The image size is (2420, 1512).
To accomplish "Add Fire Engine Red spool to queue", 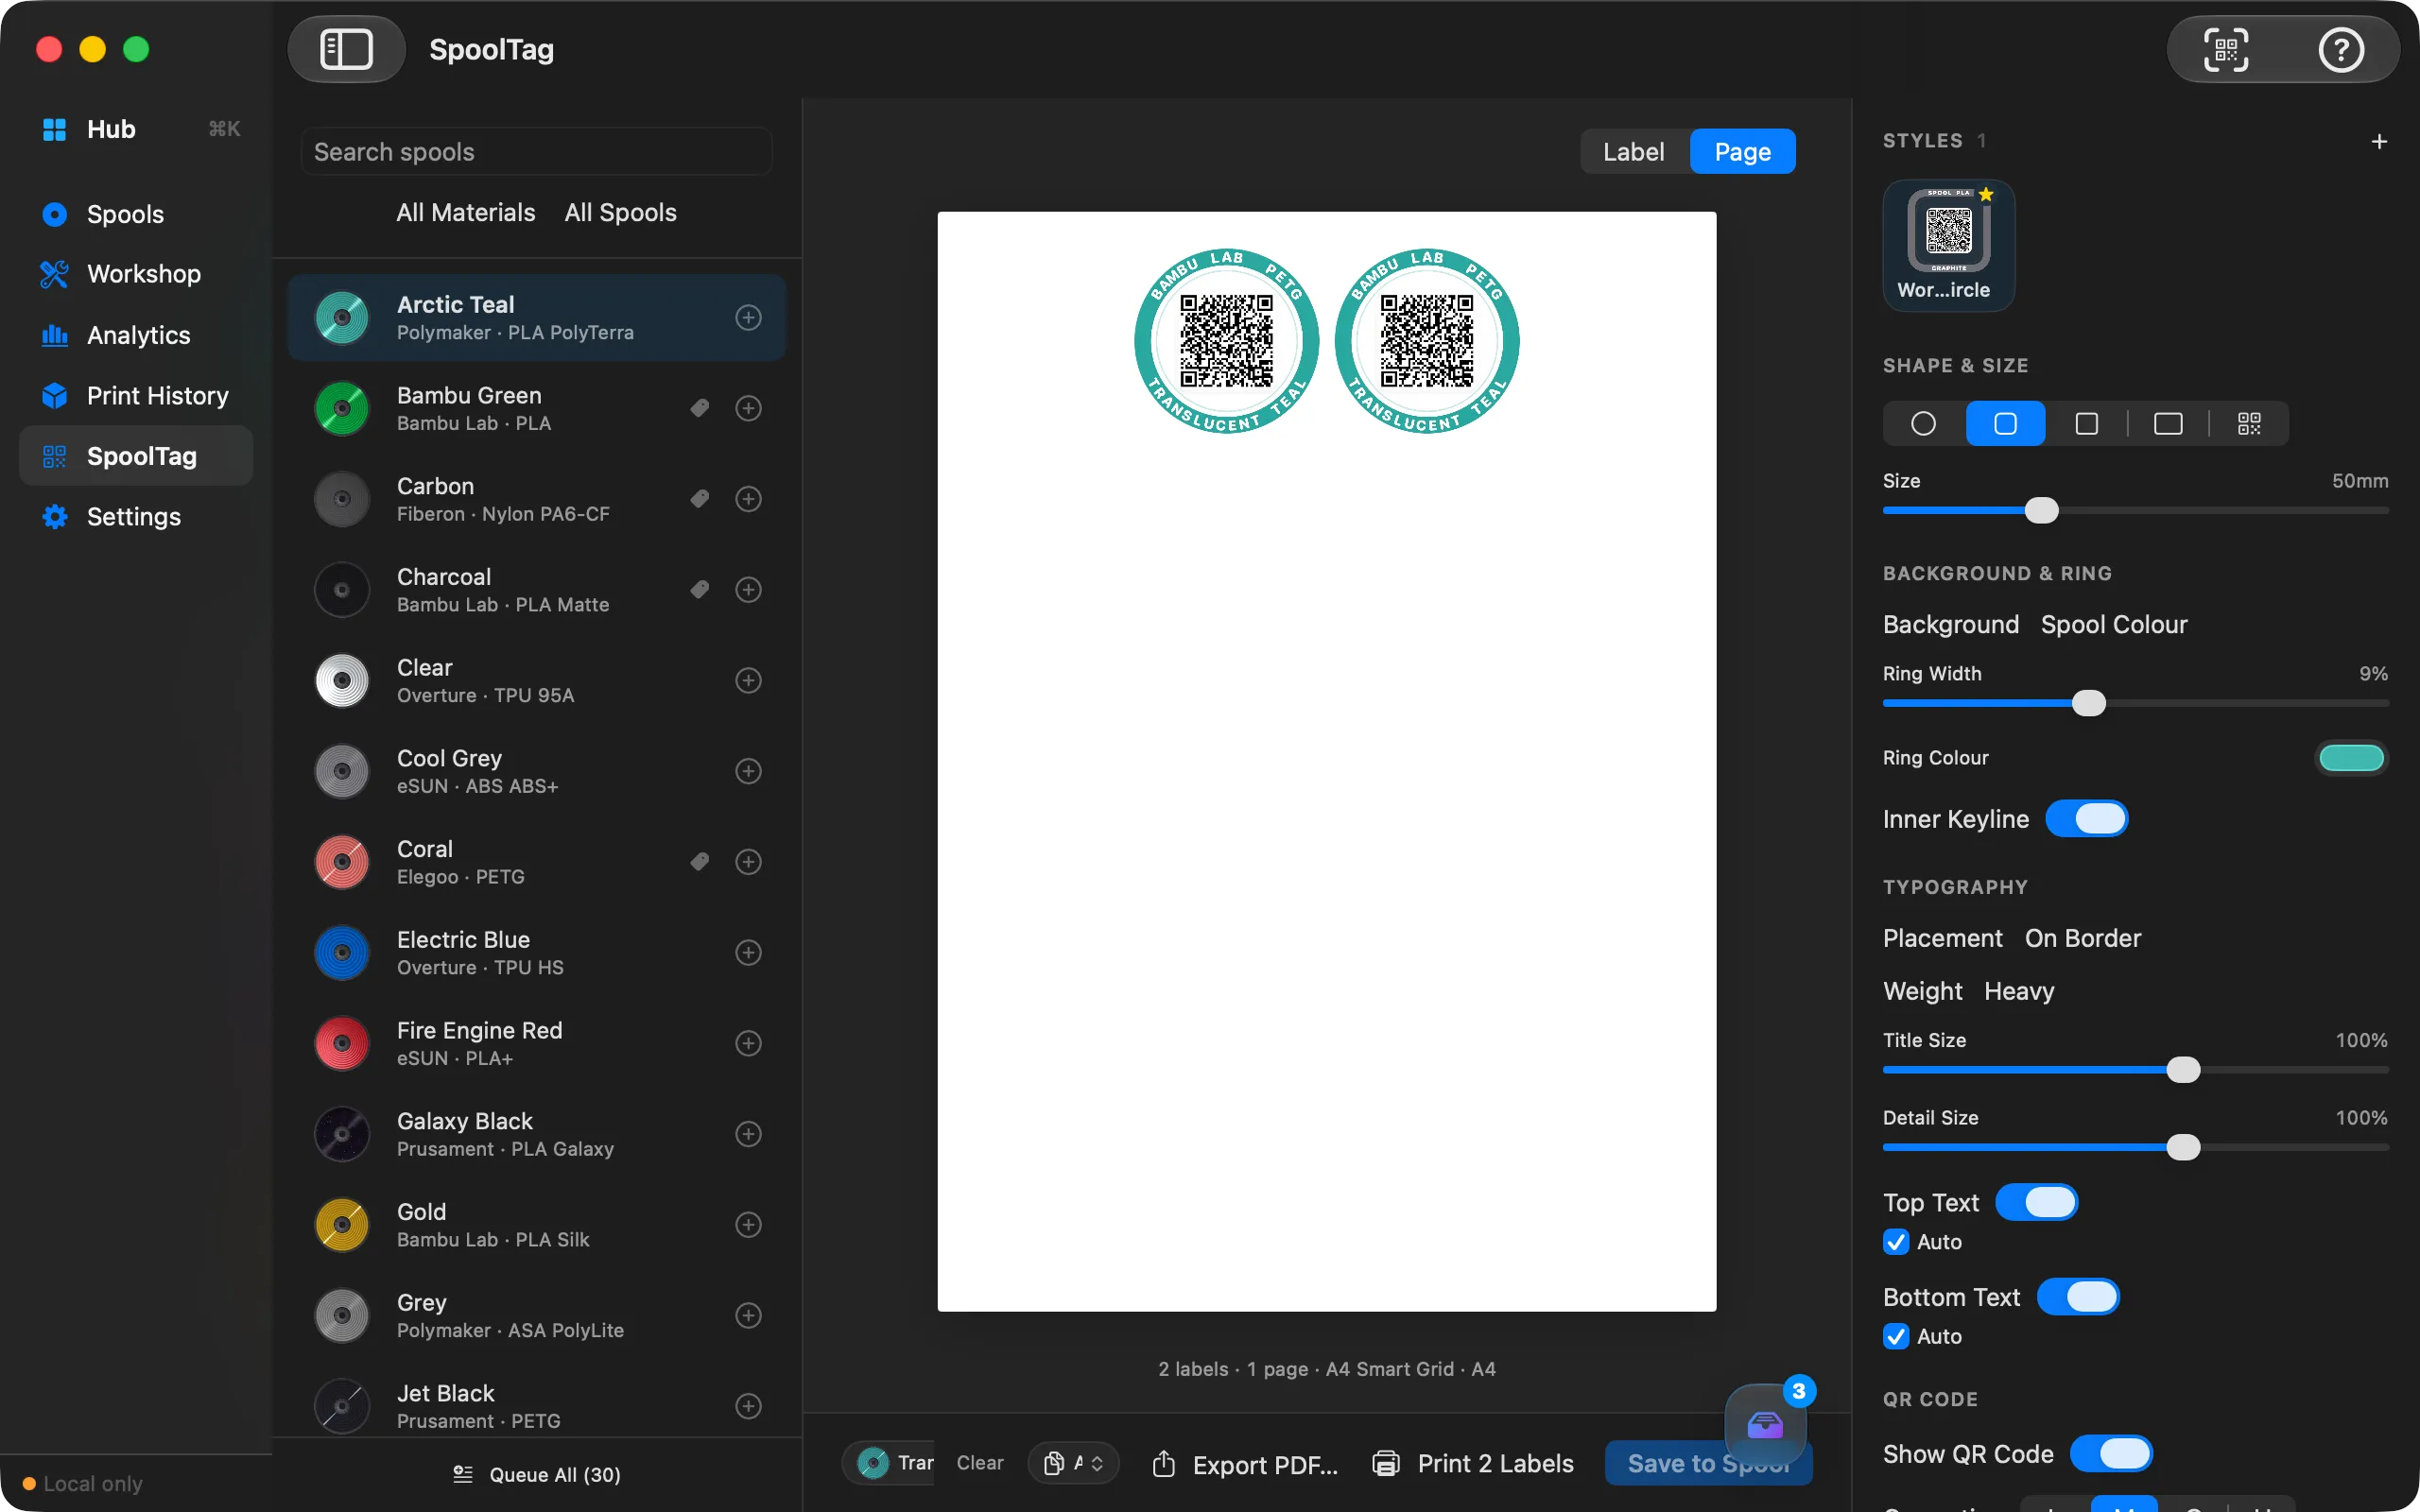I will coord(748,1044).
